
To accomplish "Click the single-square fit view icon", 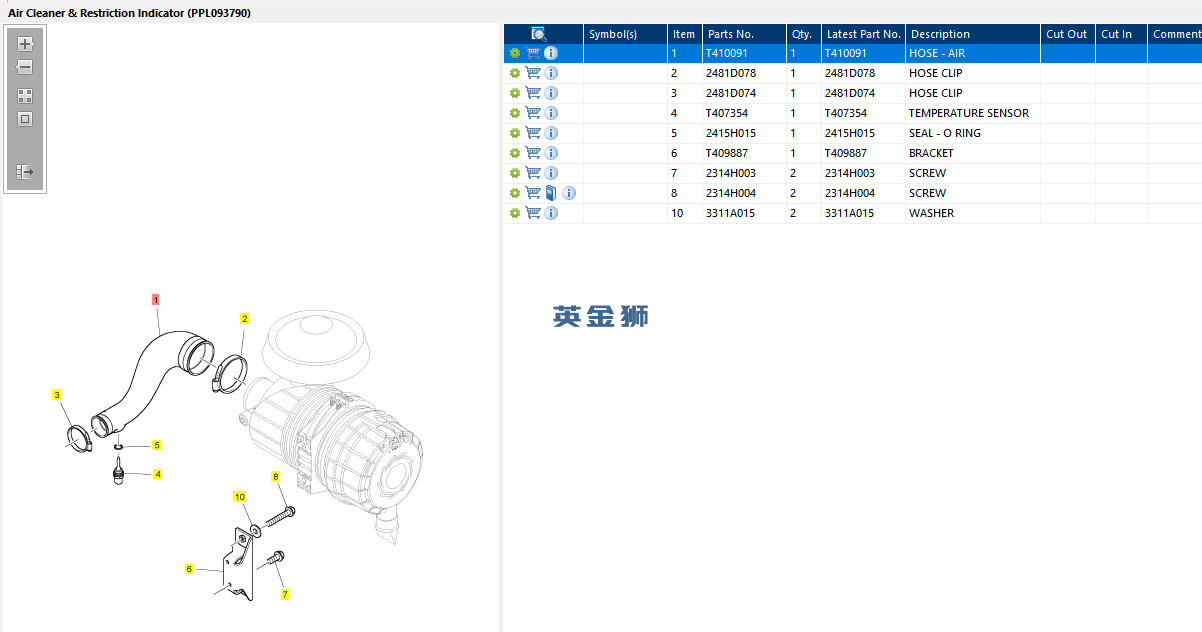I will (25, 119).
